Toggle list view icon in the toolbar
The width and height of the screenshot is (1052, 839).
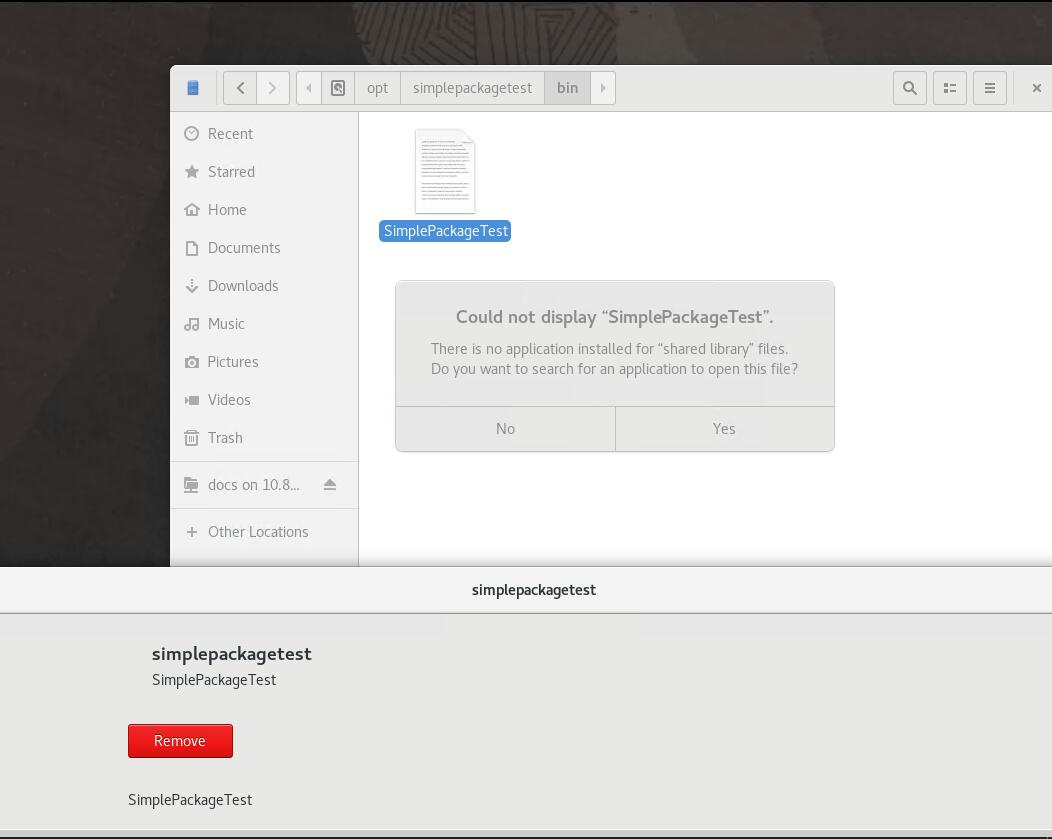click(949, 88)
